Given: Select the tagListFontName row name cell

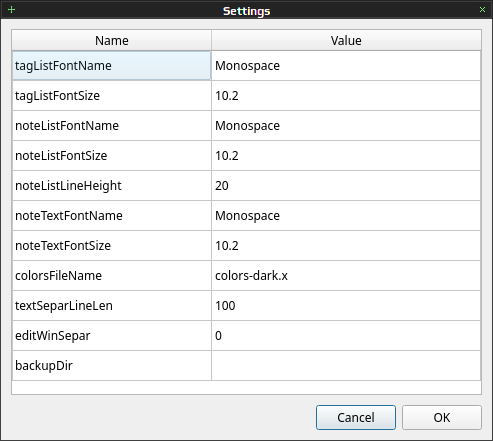Looking at the screenshot, I should [112, 66].
